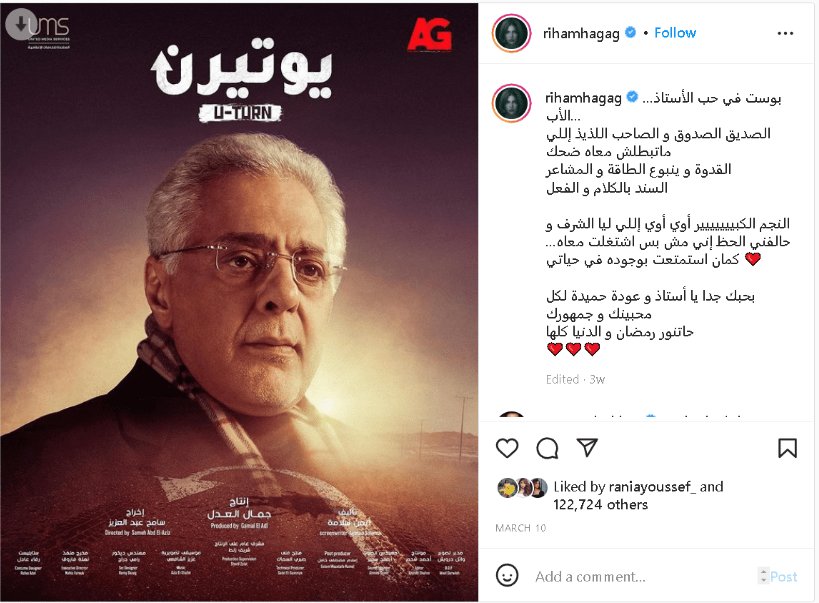Open the three-dot more options menu
This screenshot has width=819, height=603.
785,33
